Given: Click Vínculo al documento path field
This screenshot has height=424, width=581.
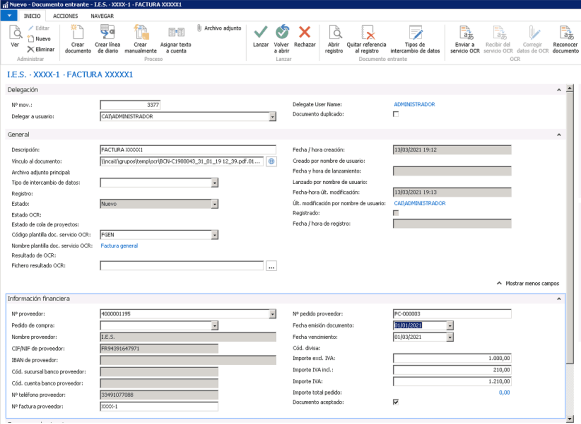Looking at the screenshot, I should [x=182, y=161].
